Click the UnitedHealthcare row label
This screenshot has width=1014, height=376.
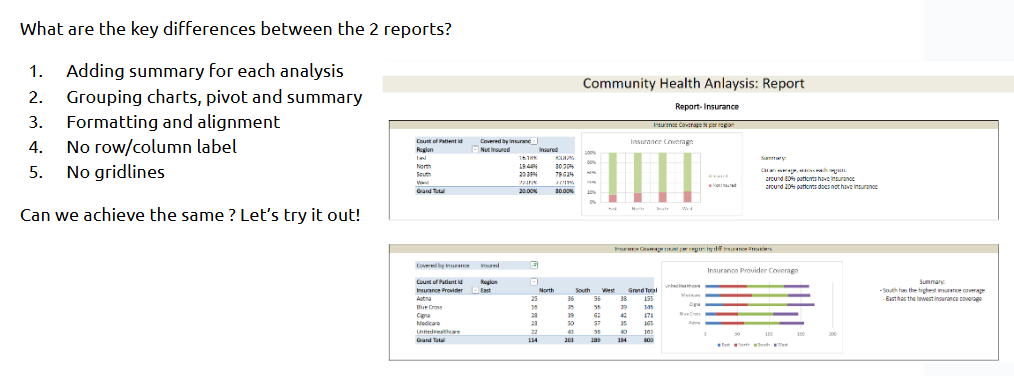[438, 331]
